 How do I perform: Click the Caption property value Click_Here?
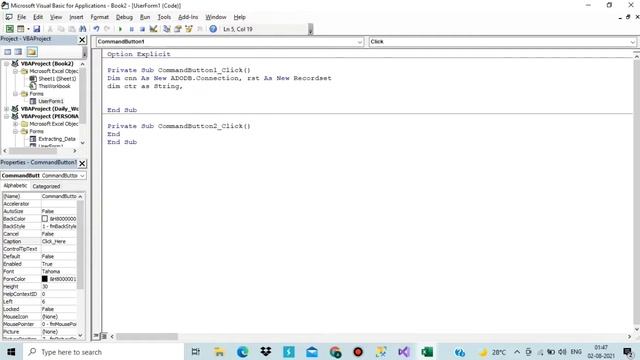pyautogui.click(x=58, y=241)
